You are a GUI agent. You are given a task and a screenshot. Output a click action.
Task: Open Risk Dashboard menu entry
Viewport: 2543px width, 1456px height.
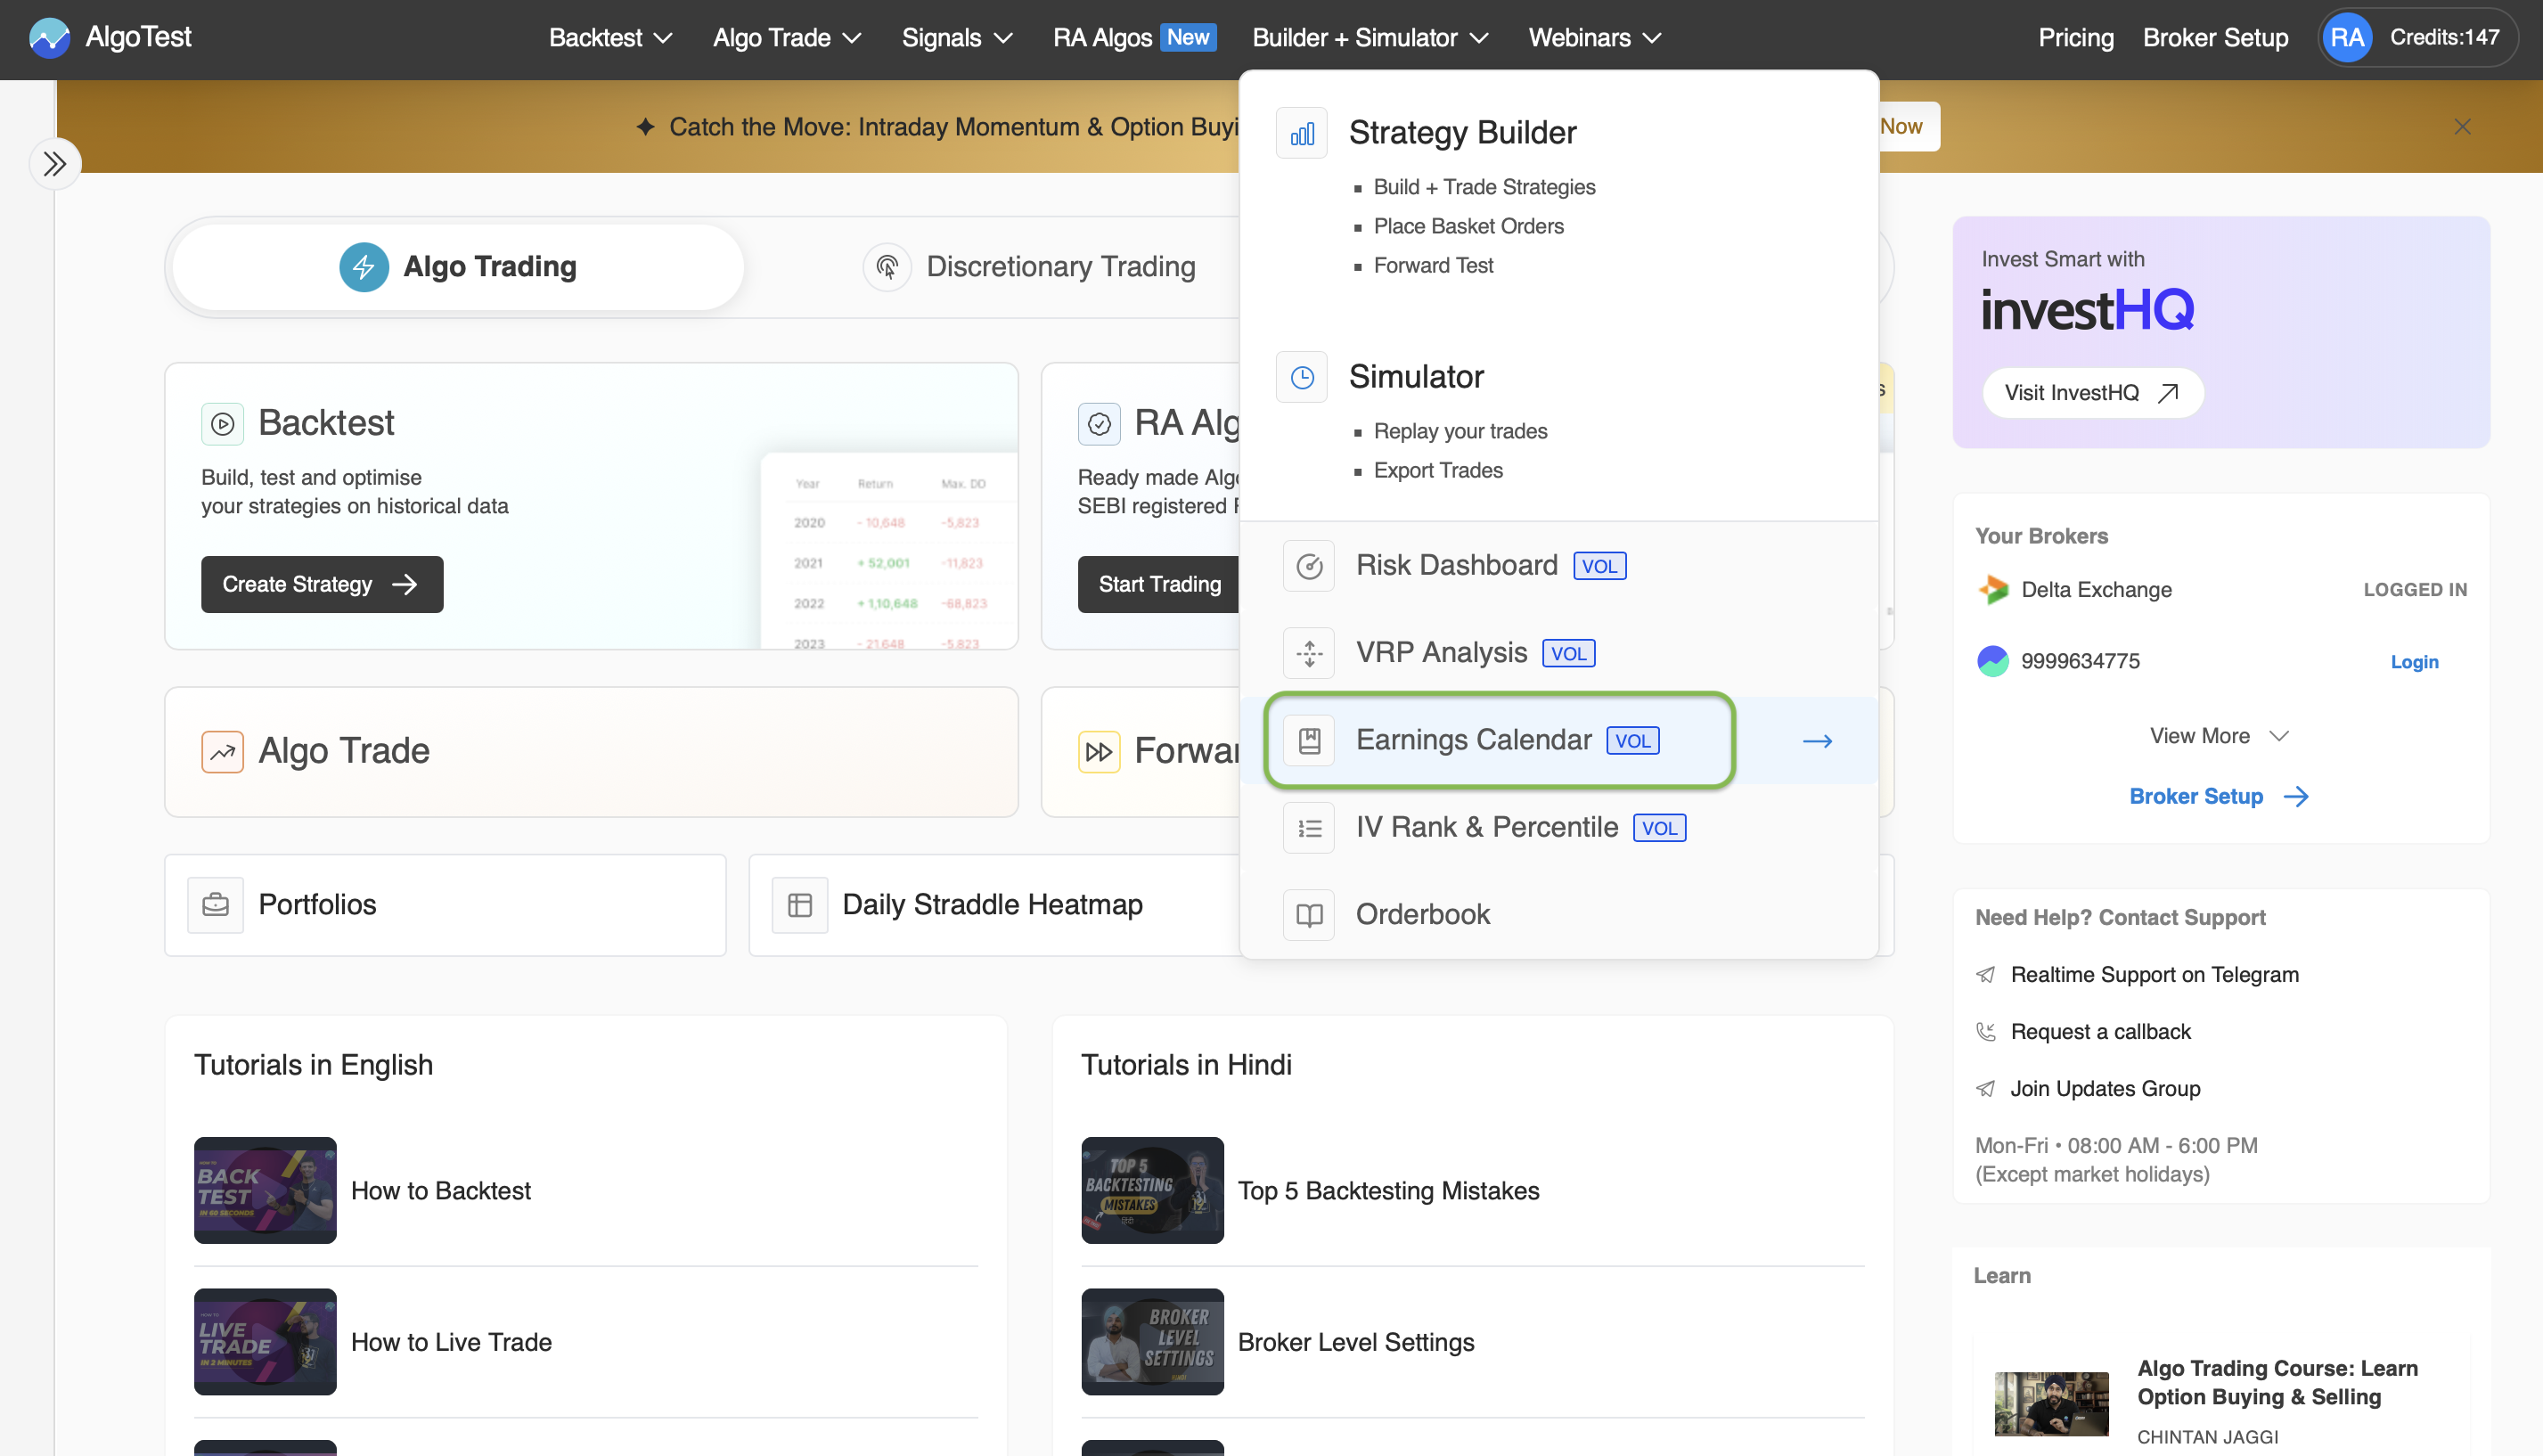[1559, 566]
